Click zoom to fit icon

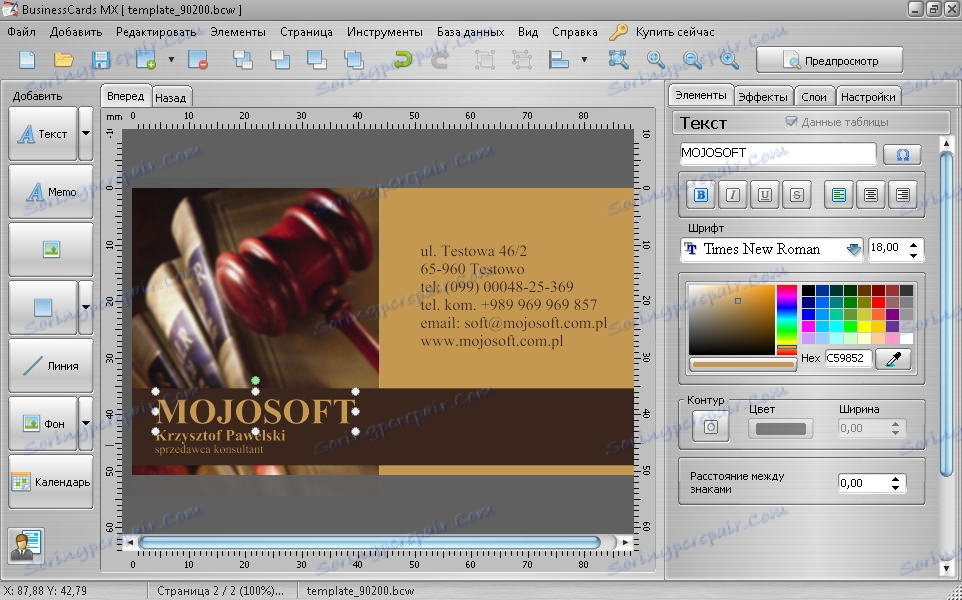618,60
